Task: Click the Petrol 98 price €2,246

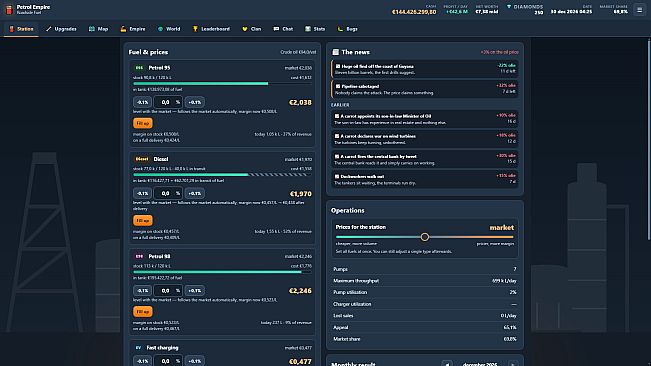Action: 300,291
